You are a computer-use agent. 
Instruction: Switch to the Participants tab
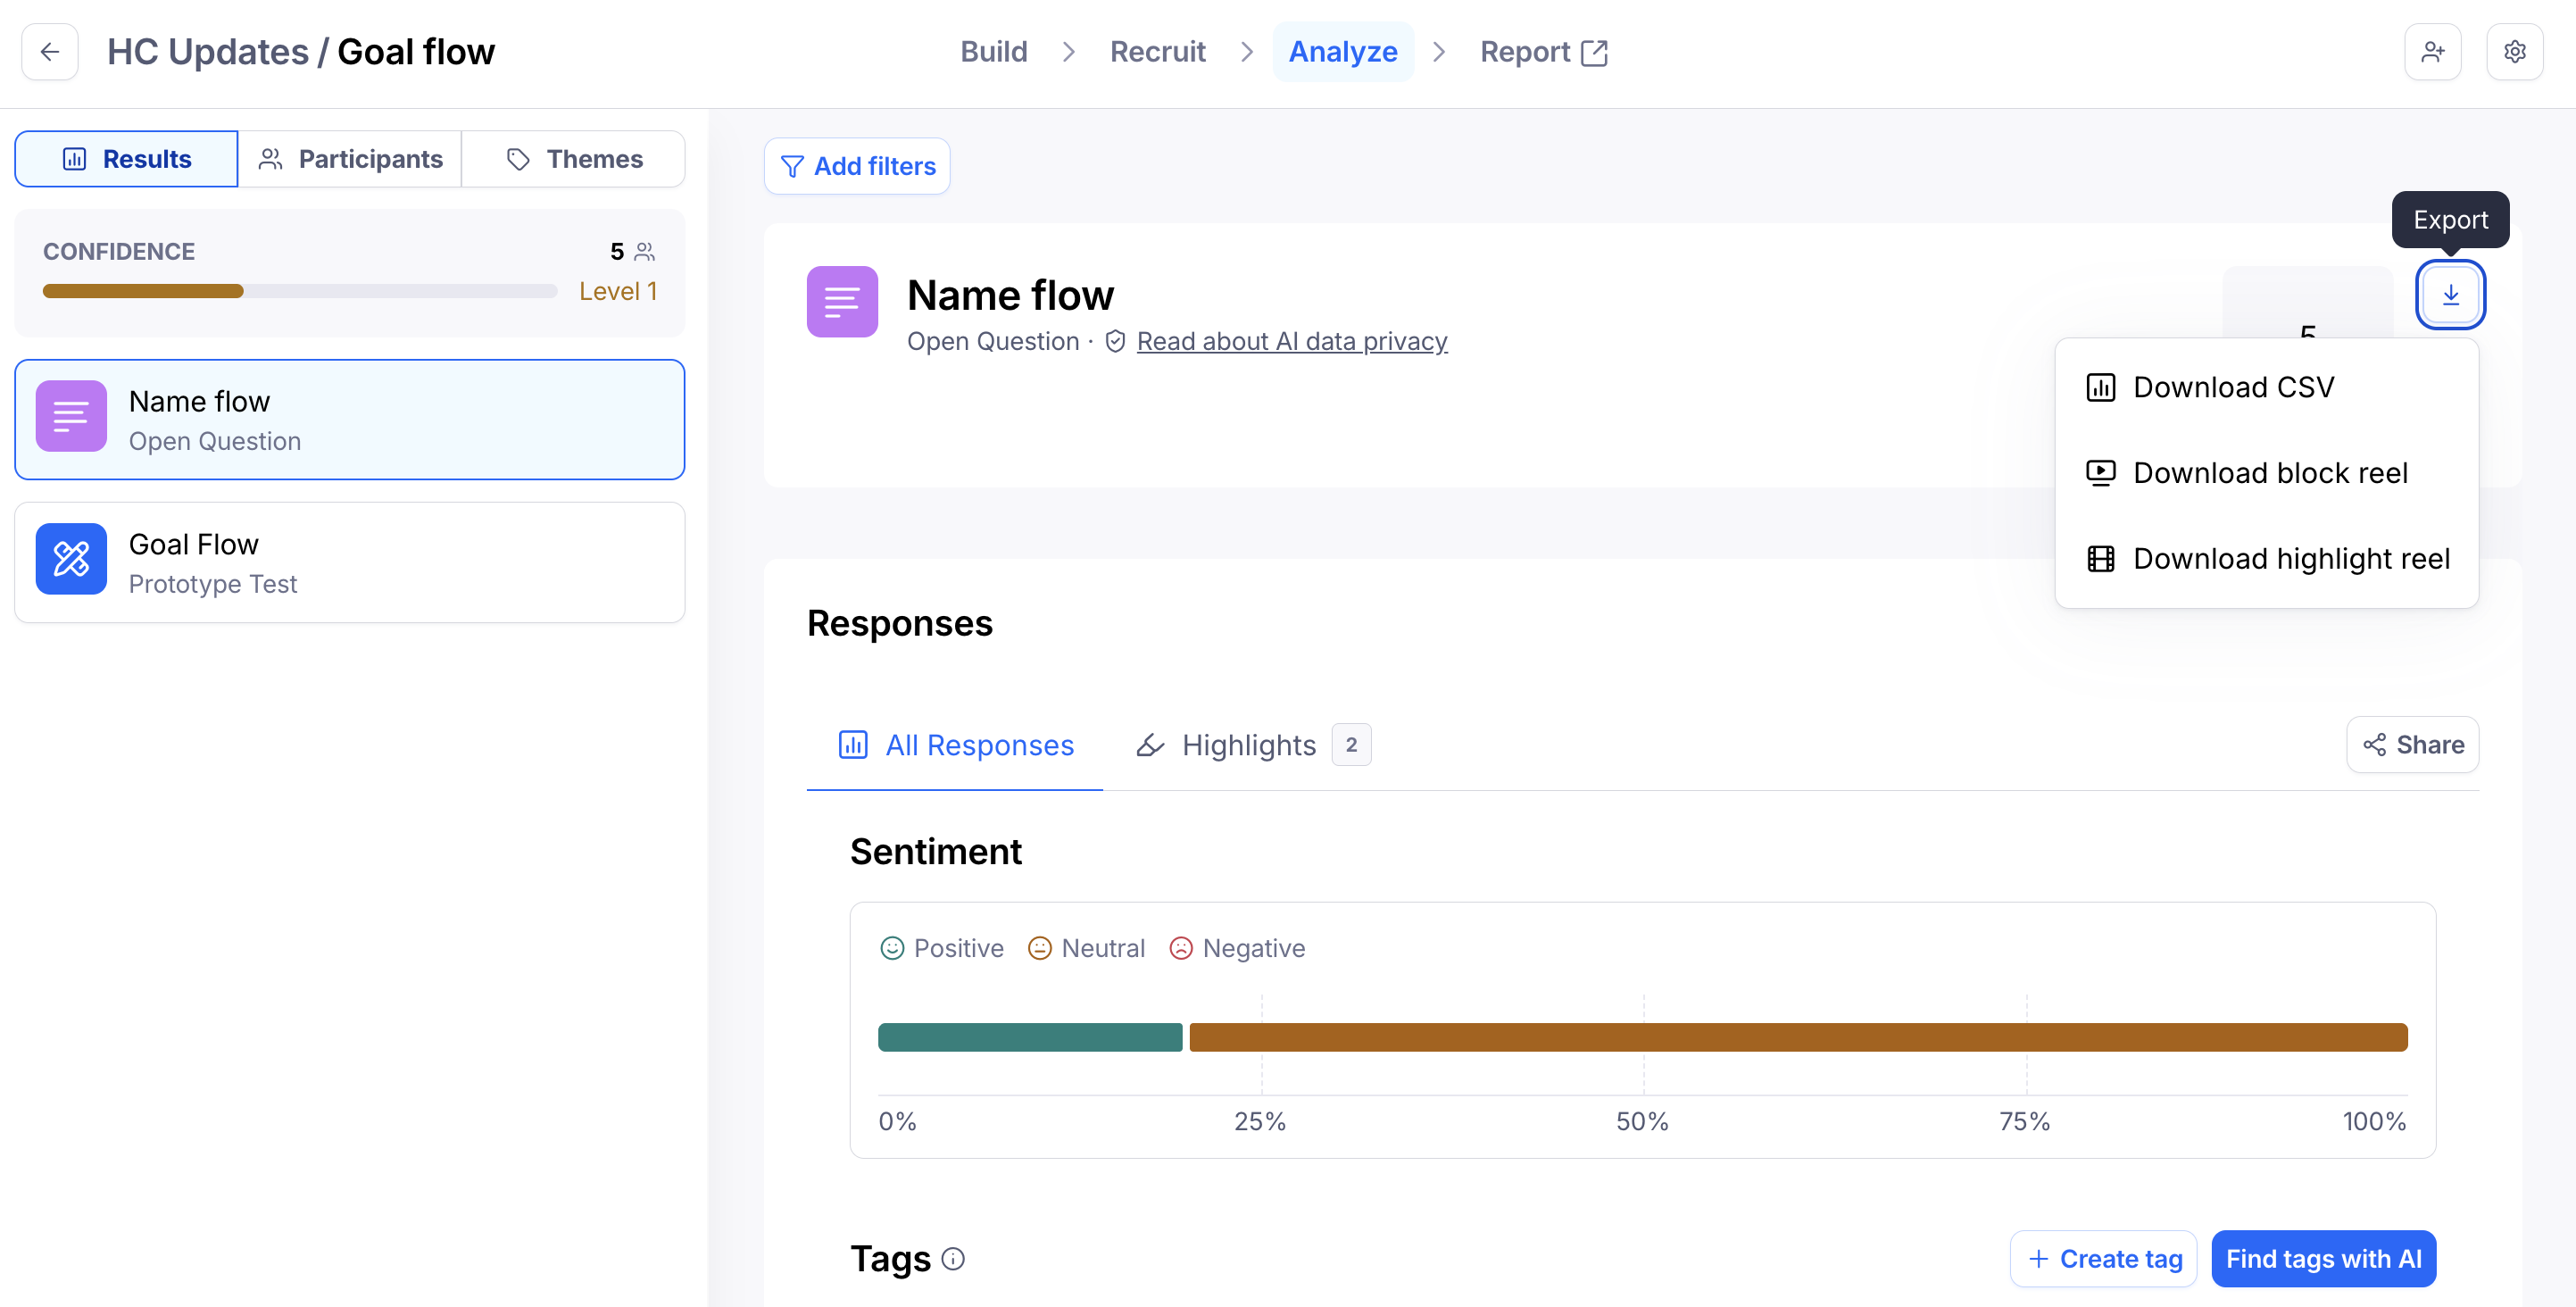click(x=350, y=159)
